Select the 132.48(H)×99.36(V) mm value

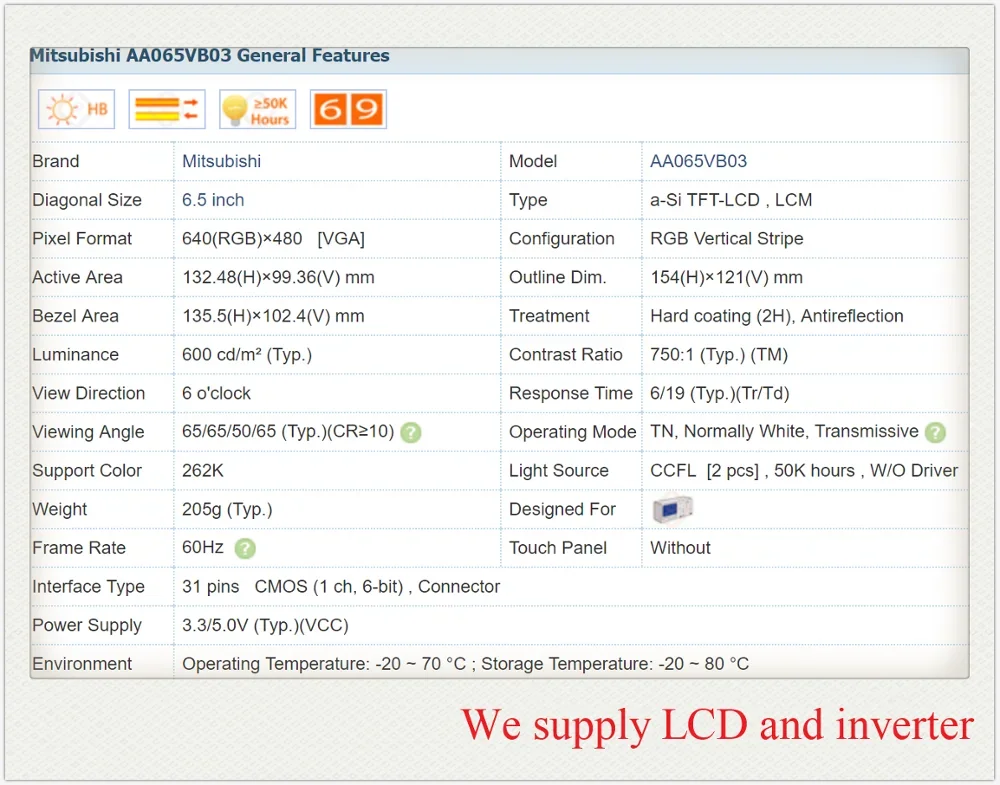278,277
